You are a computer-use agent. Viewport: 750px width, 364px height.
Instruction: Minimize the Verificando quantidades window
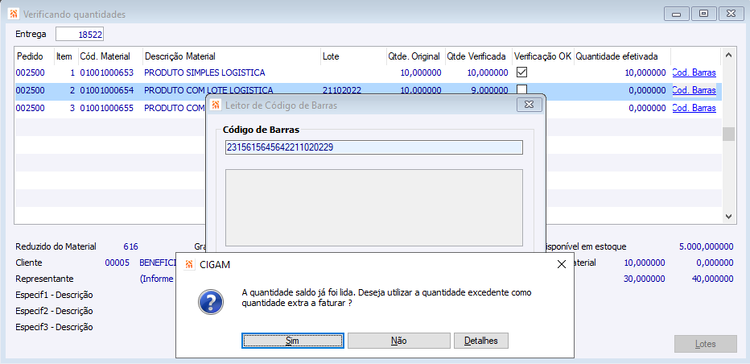point(676,14)
